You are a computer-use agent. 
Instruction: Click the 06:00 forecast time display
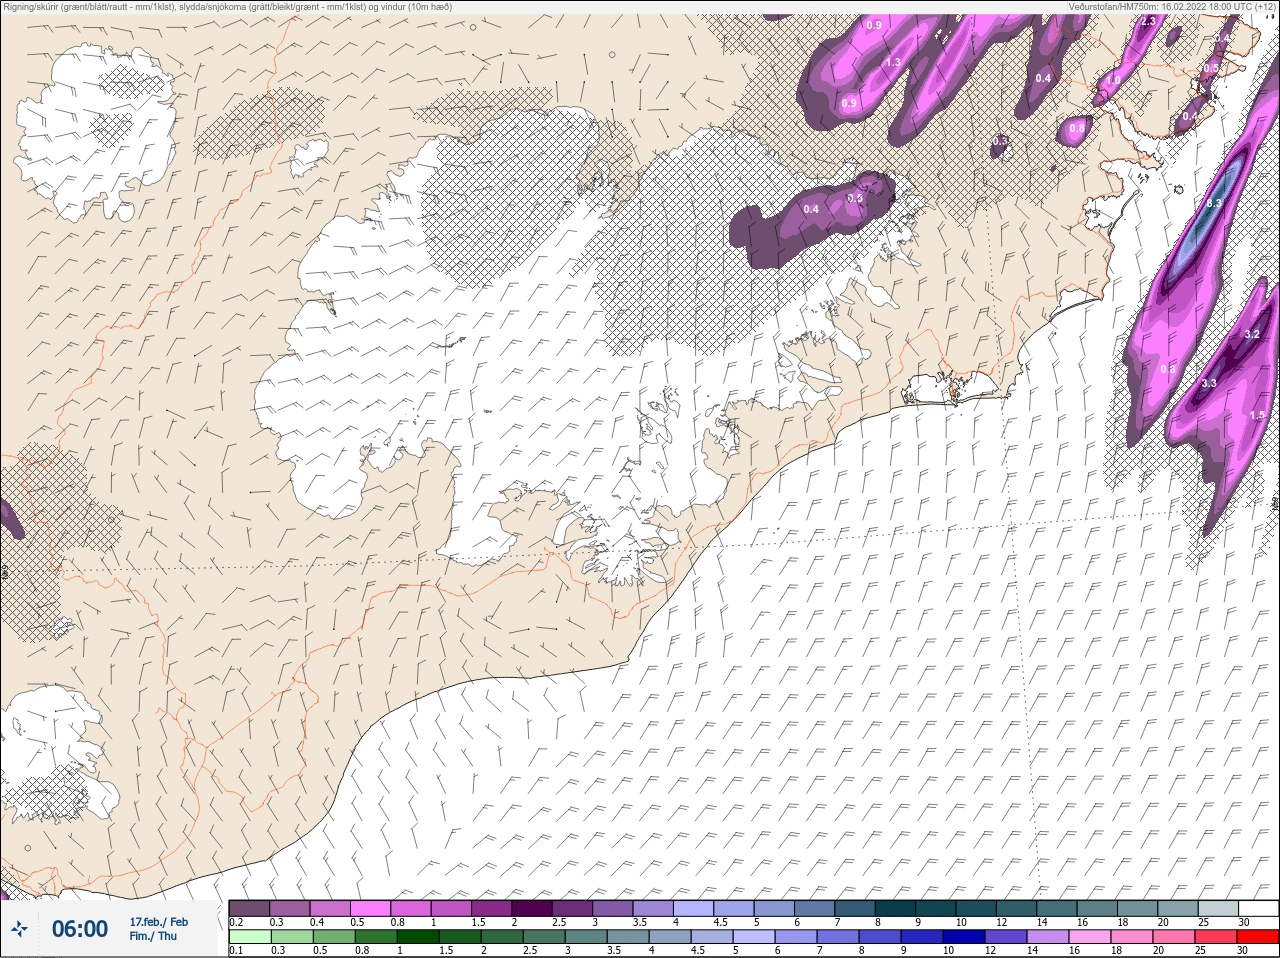[79, 929]
